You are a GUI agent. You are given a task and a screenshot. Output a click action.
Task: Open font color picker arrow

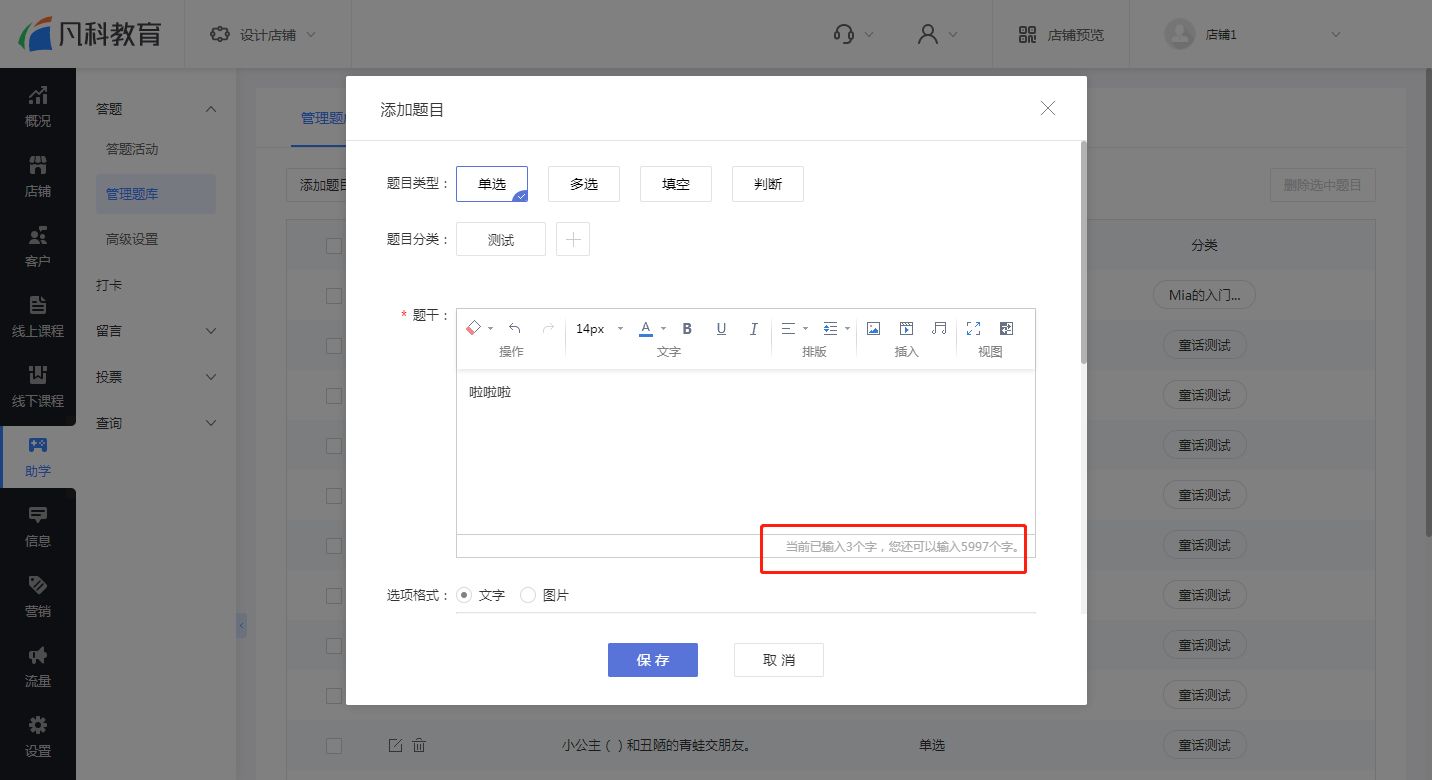(663, 329)
